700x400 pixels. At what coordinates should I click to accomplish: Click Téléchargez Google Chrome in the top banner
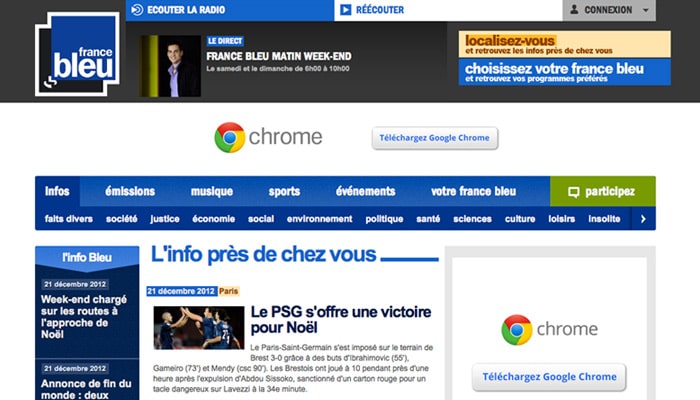435,138
